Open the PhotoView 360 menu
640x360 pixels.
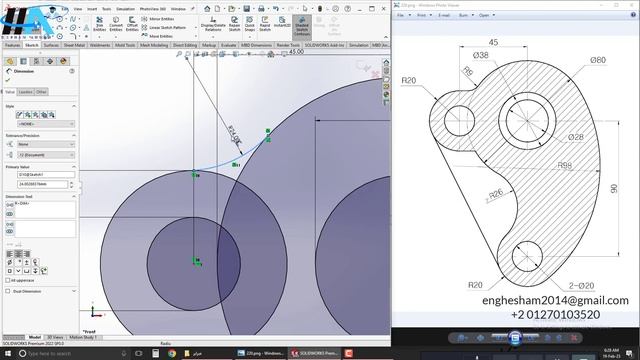coord(153,9)
